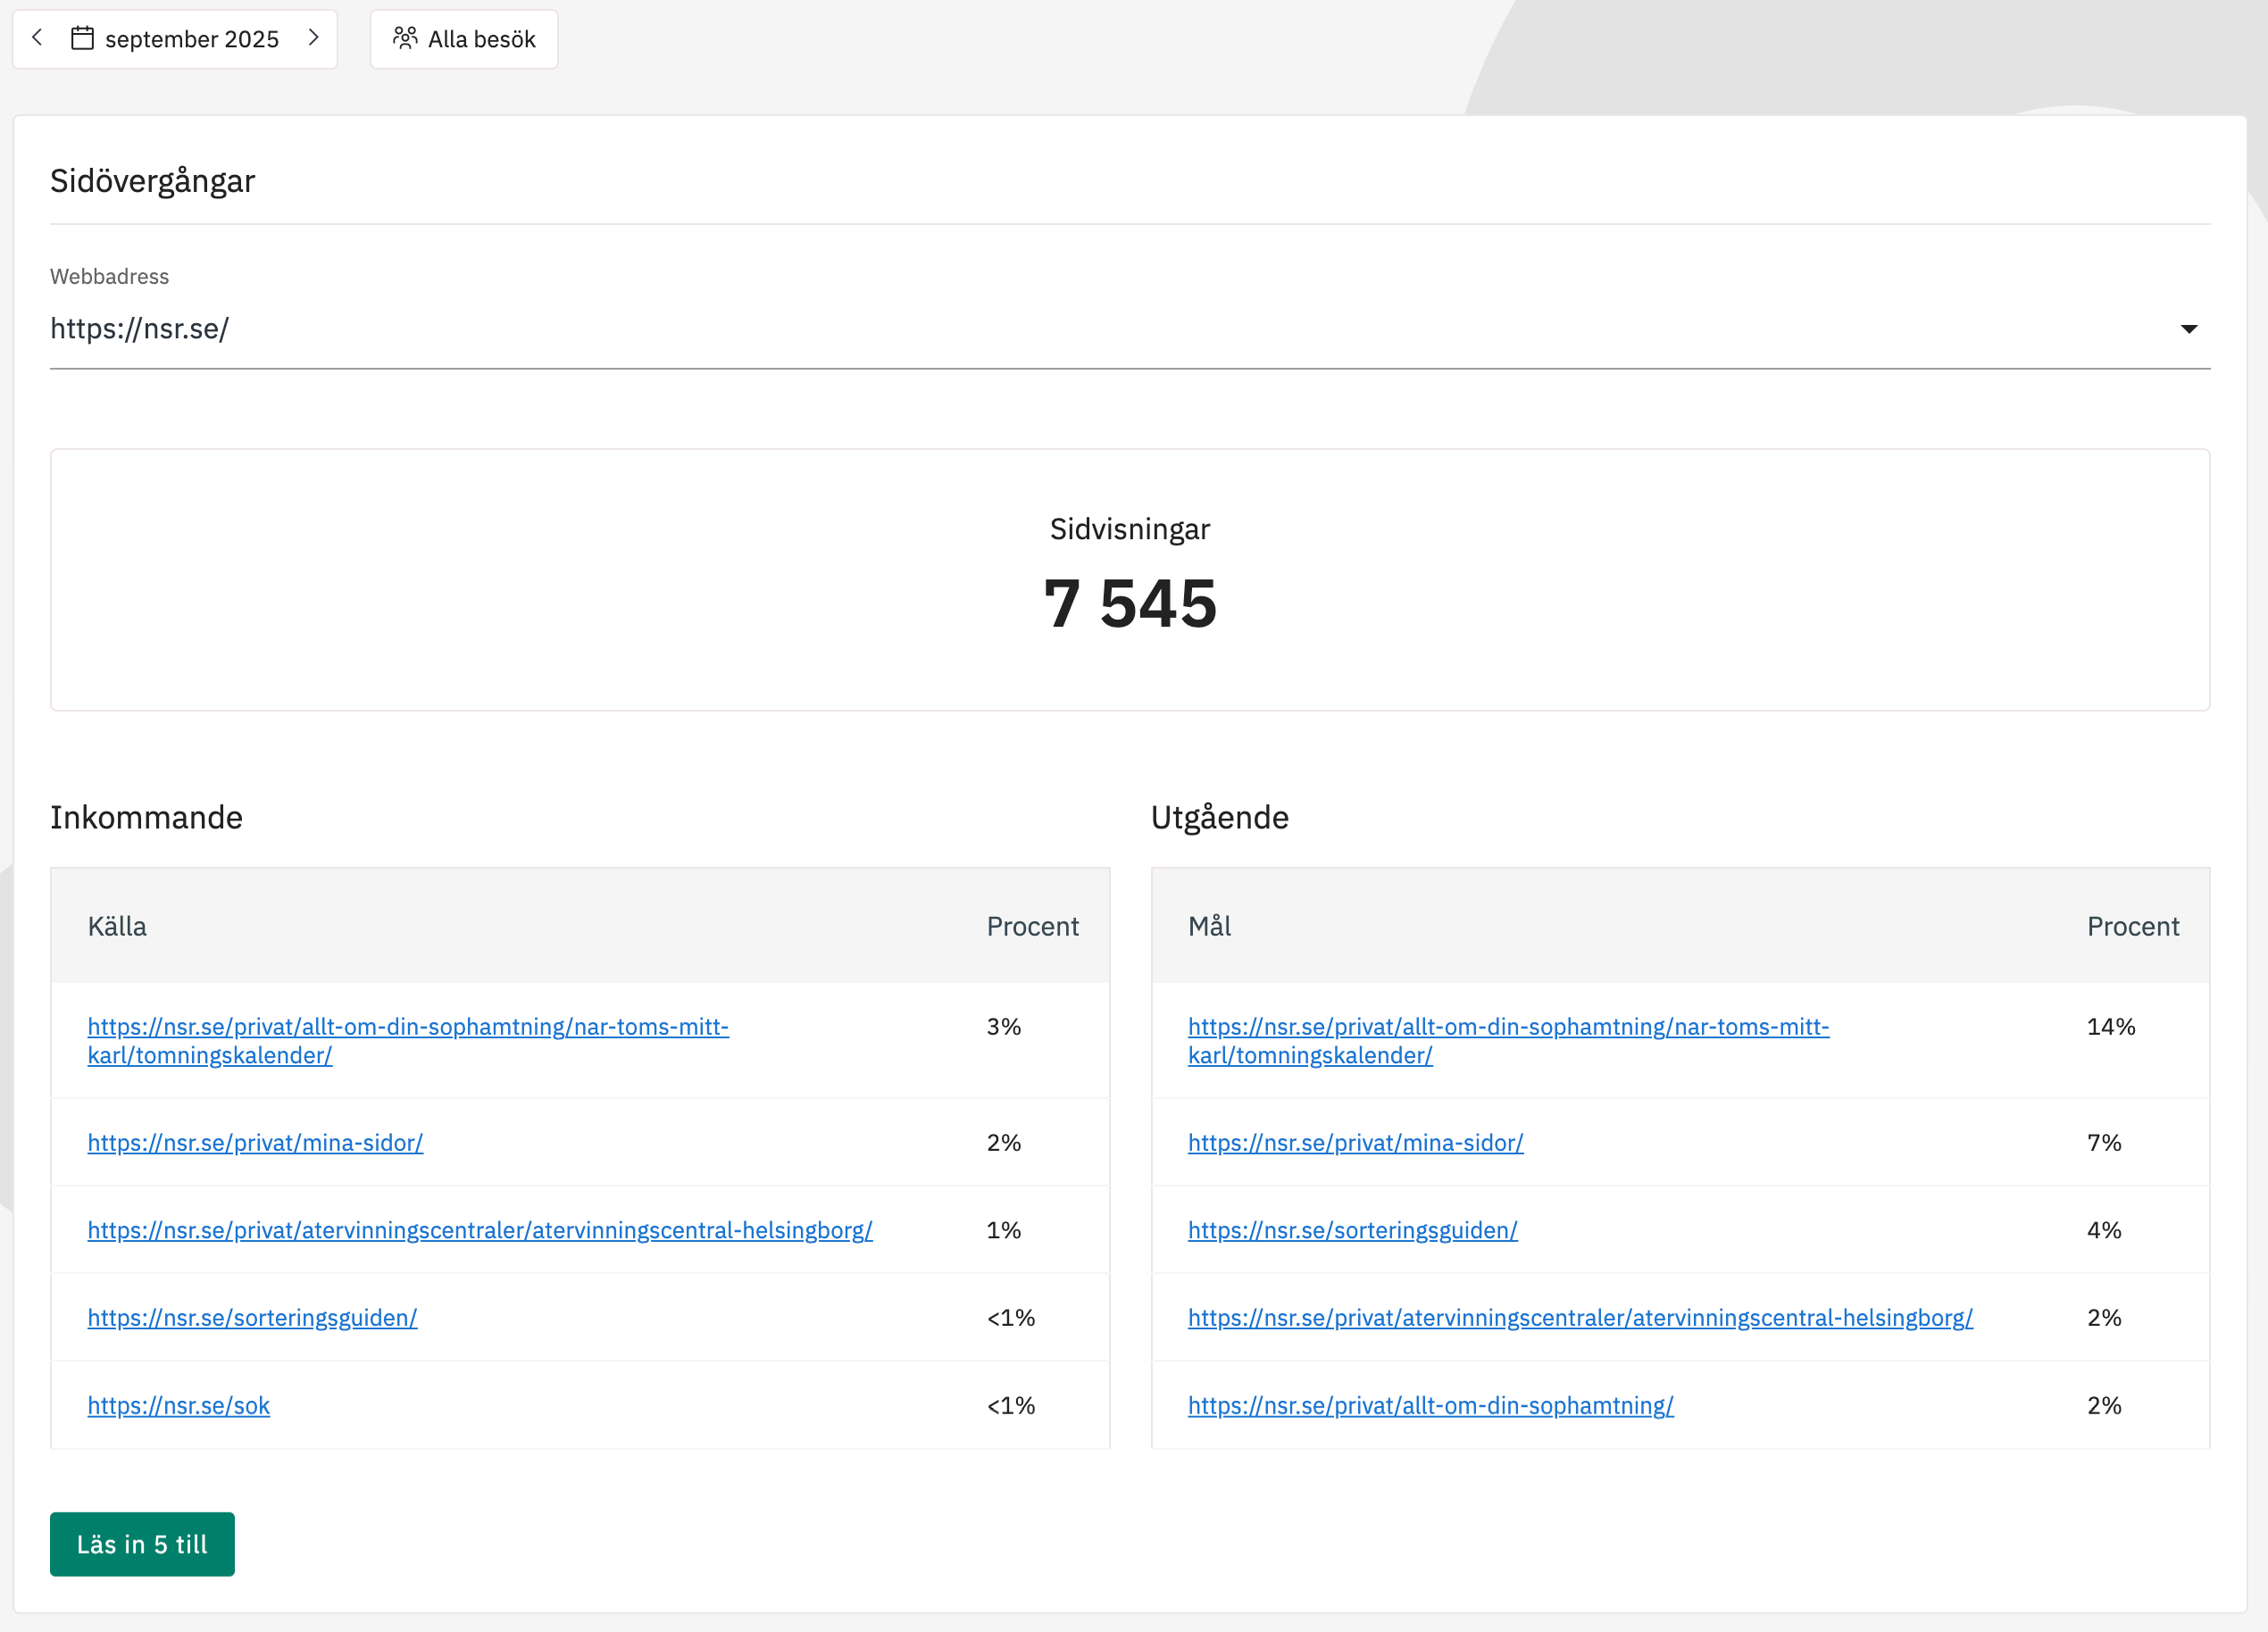Open outgoing mina-sidor target link

[1355, 1142]
